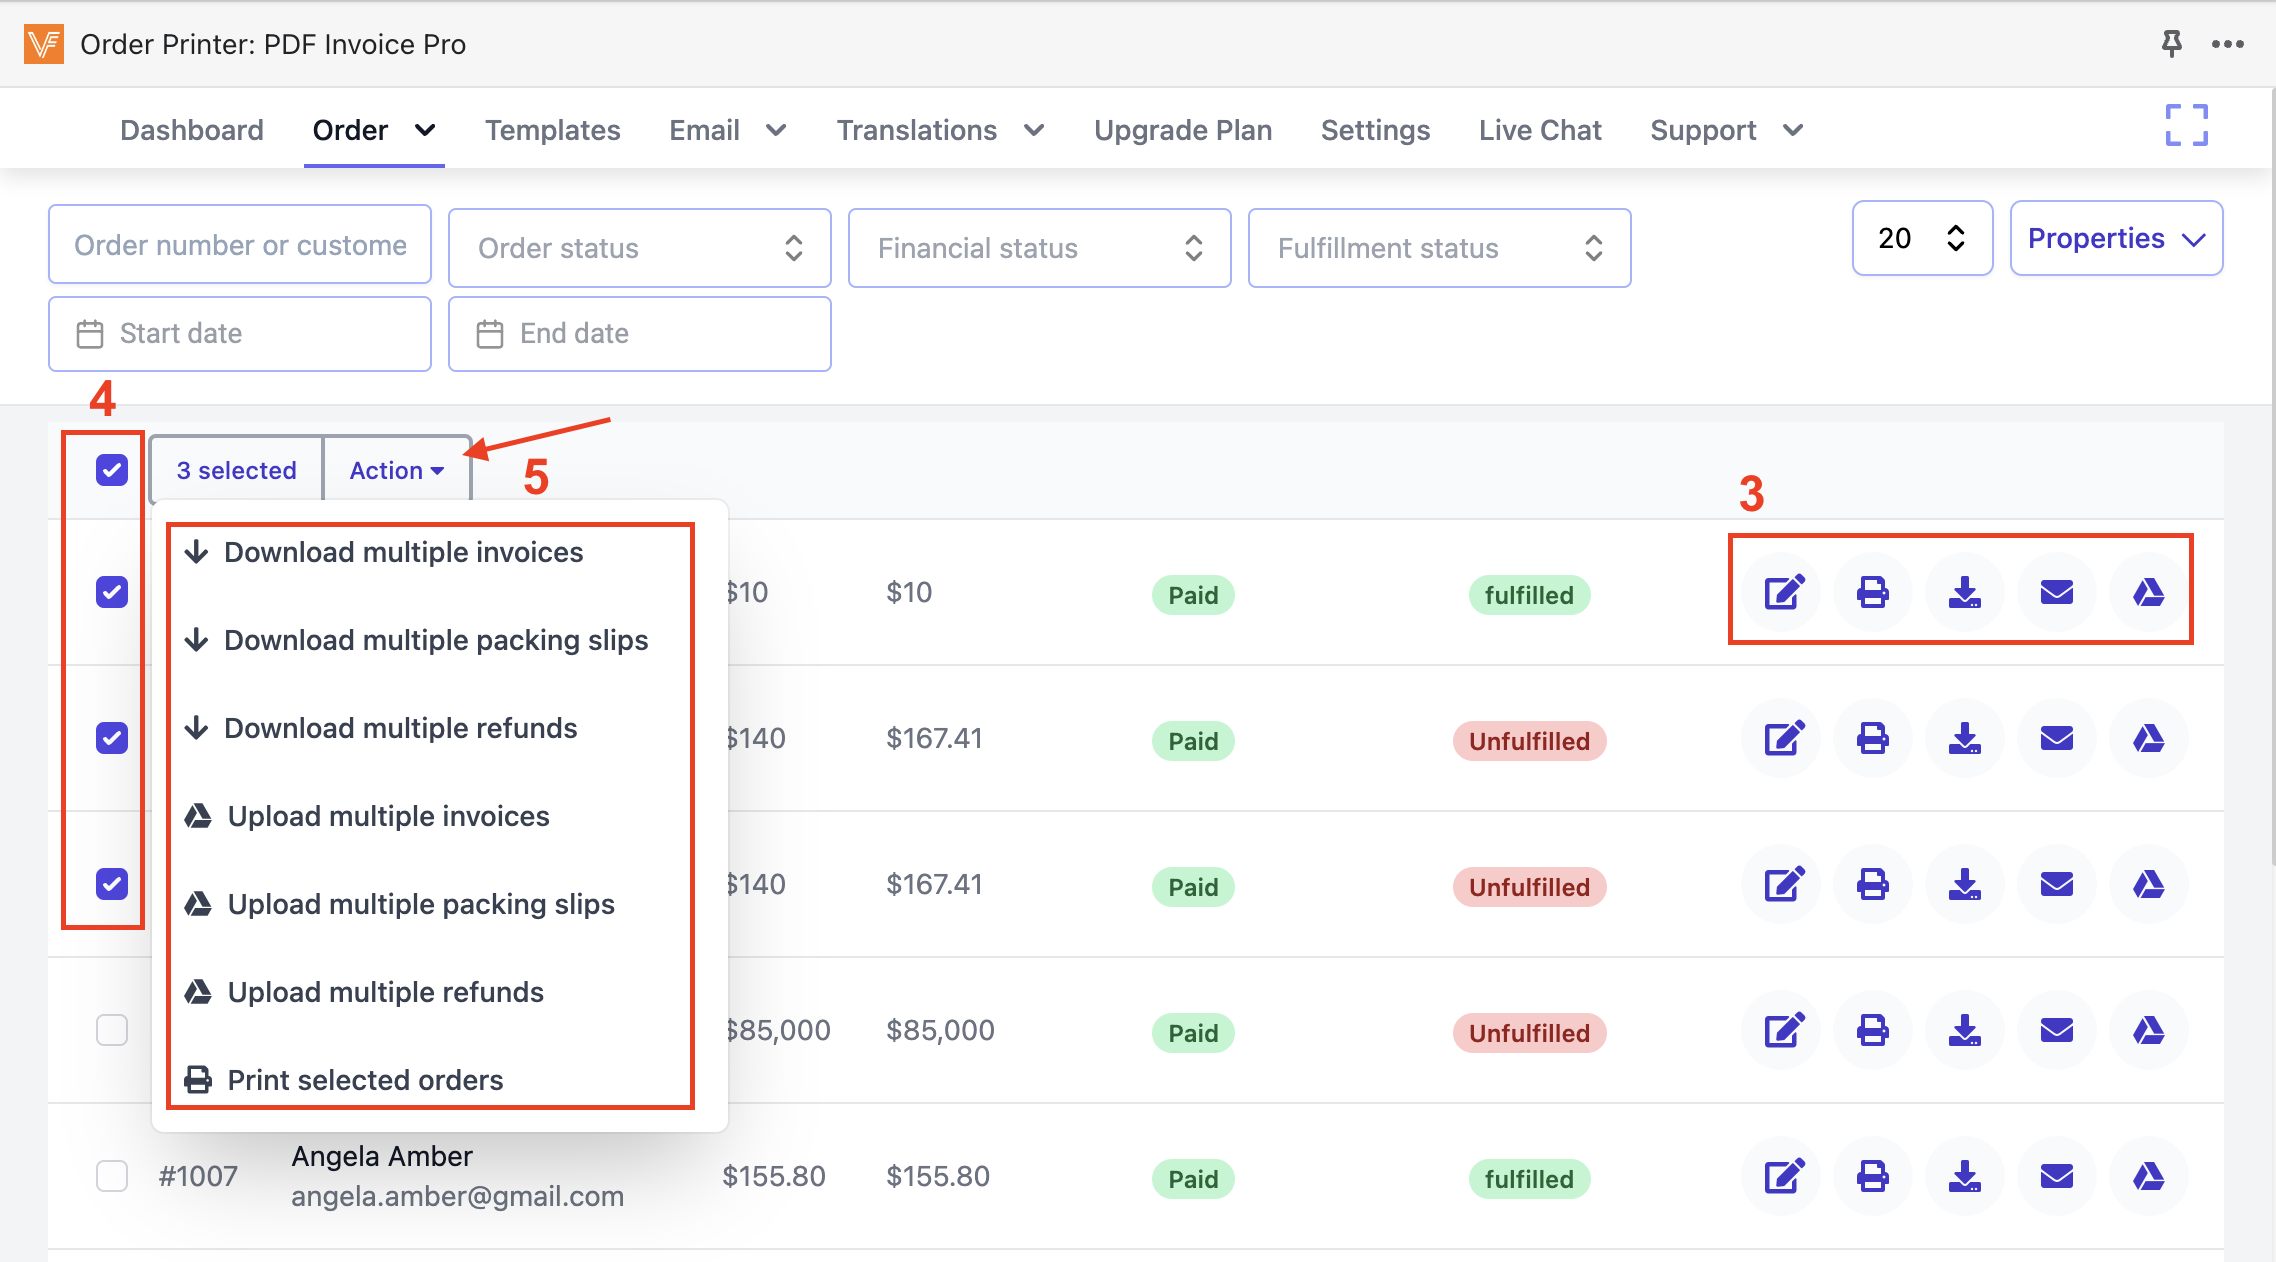Viewport: 2276px width, 1262px height.
Task: Click the Google Drive icon in the $10 order row
Action: 2148,592
